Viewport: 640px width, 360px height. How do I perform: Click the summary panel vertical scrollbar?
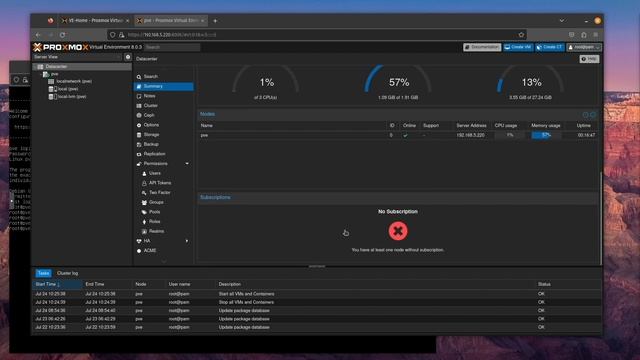coord(600,218)
